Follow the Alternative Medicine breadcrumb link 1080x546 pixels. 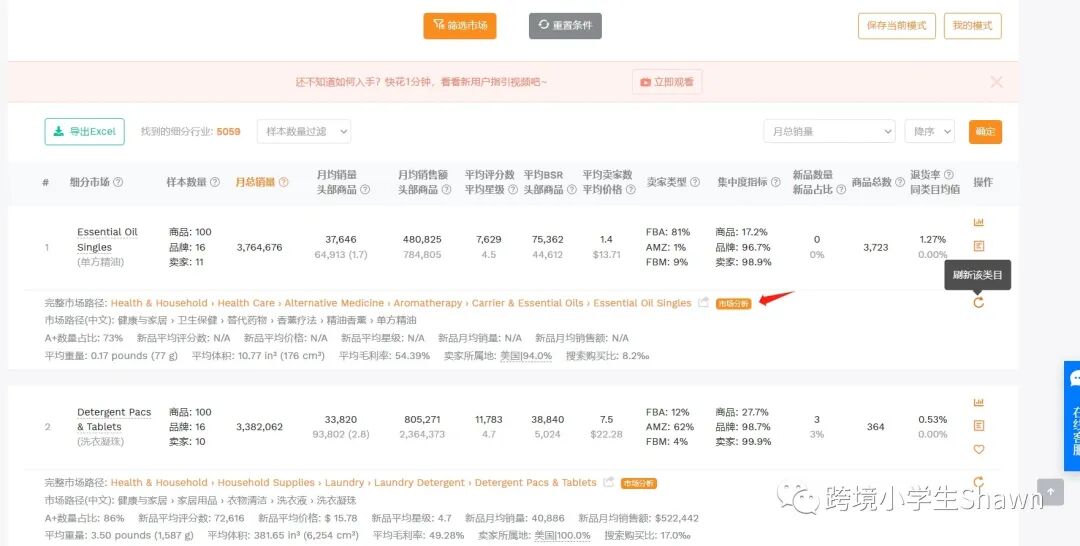334,303
